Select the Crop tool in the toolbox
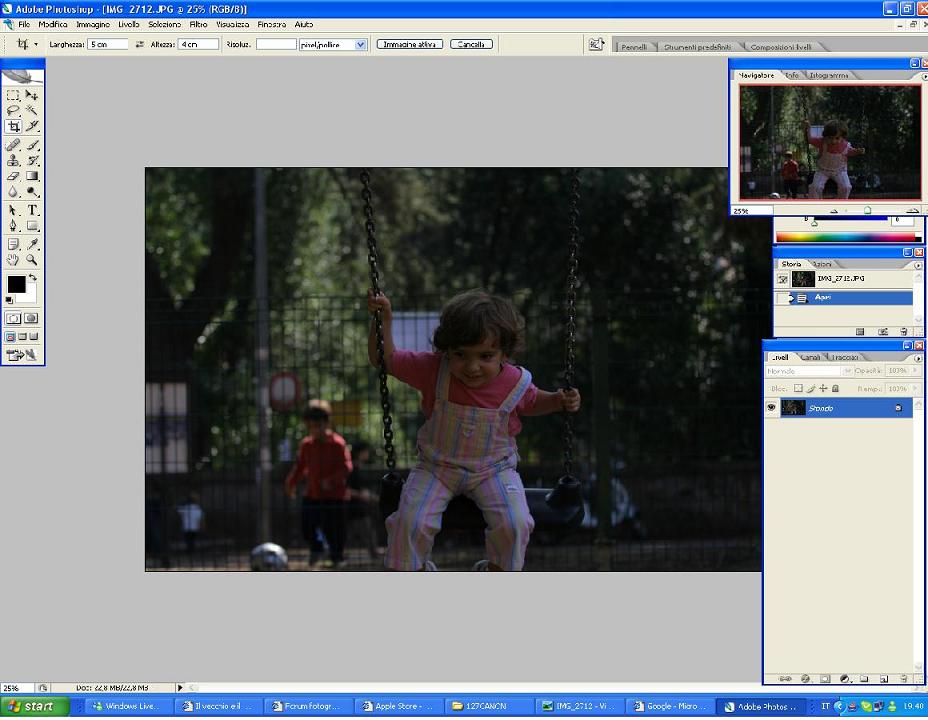The width and height of the screenshot is (928, 720). point(13,127)
